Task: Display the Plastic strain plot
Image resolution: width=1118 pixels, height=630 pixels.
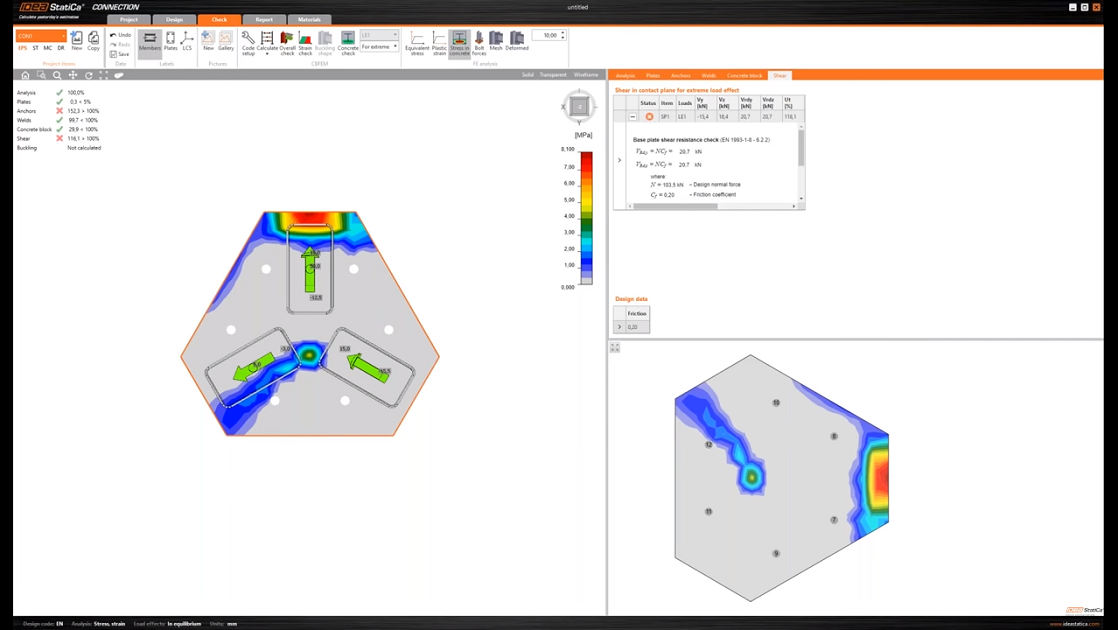Action: click(x=439, y=43)
